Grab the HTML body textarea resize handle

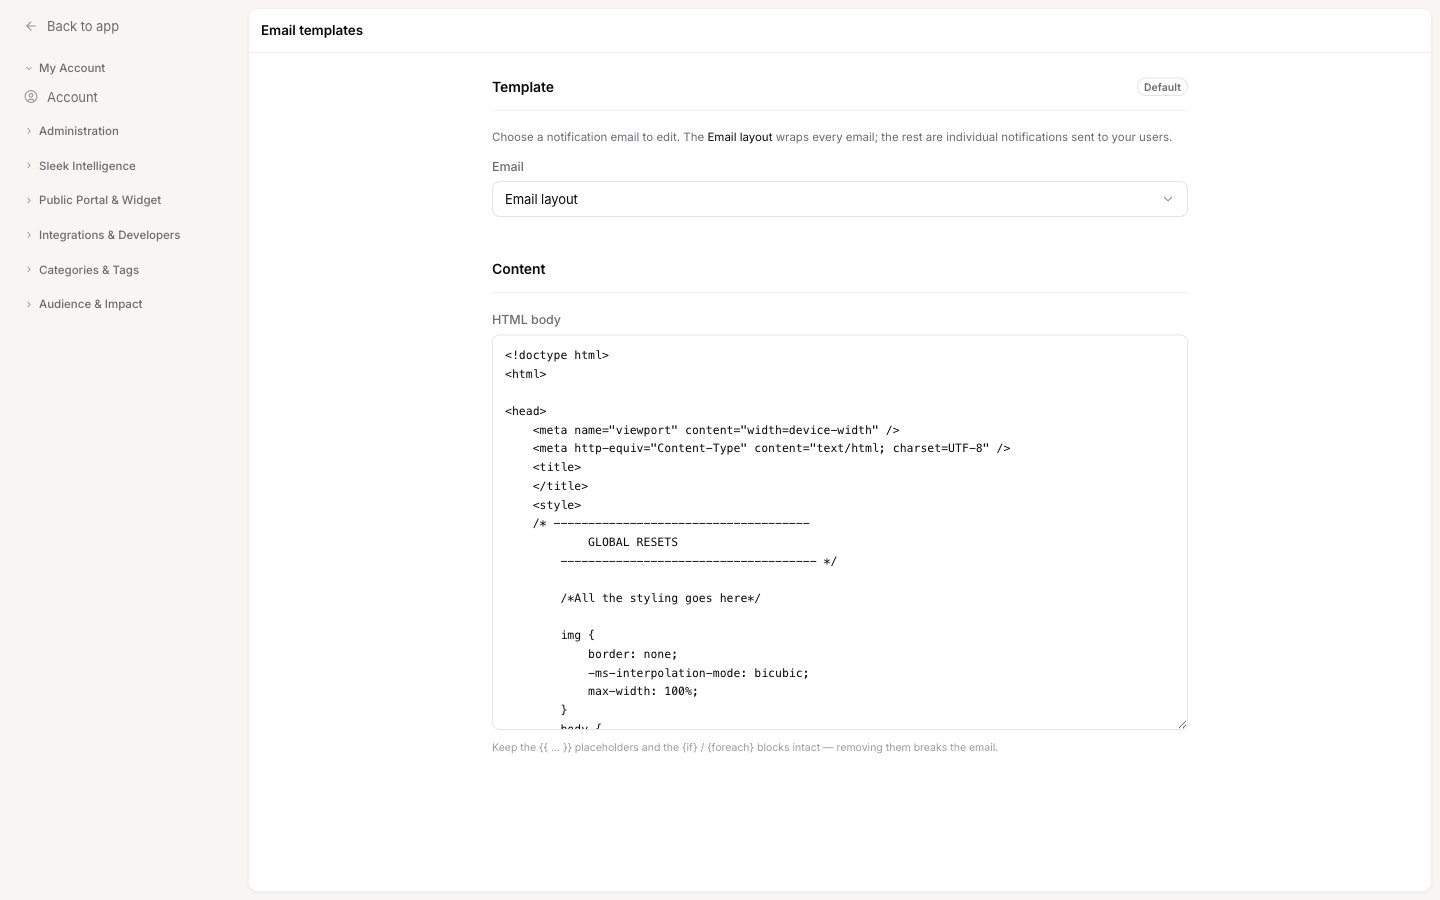(x=1181, y=723)
